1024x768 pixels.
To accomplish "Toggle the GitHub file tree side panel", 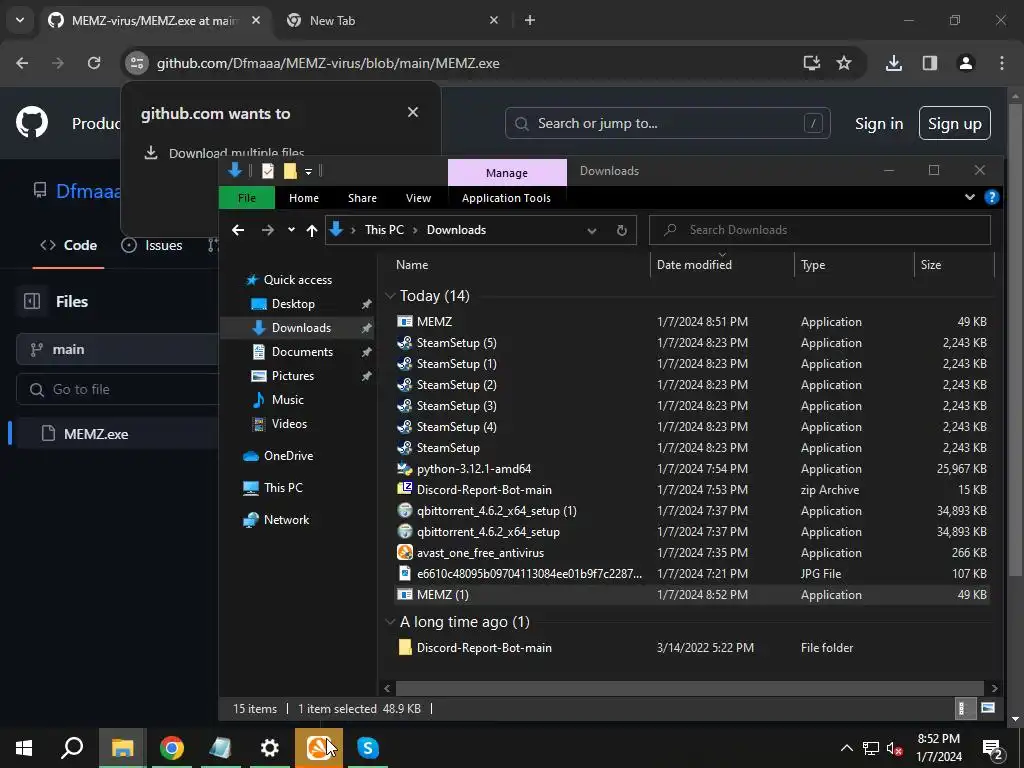I will (32, 301).
